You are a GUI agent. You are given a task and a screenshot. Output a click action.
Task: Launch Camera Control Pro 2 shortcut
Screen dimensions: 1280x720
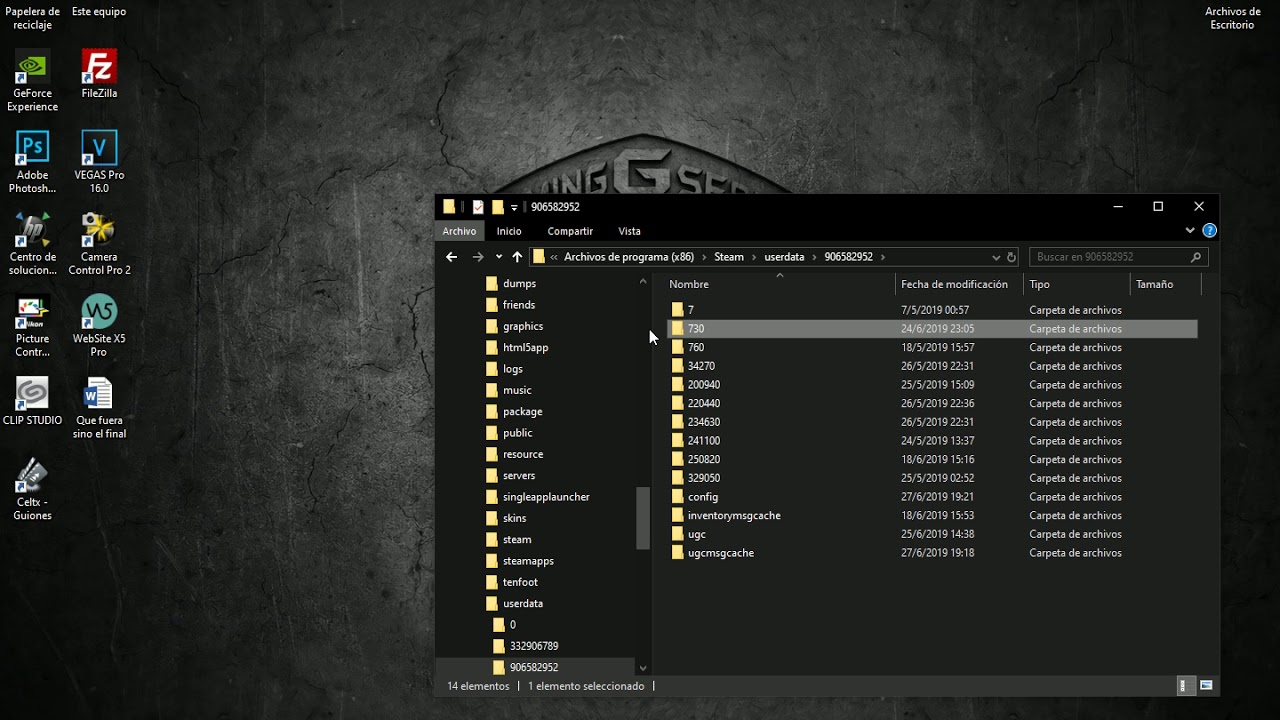click(99, 245)
